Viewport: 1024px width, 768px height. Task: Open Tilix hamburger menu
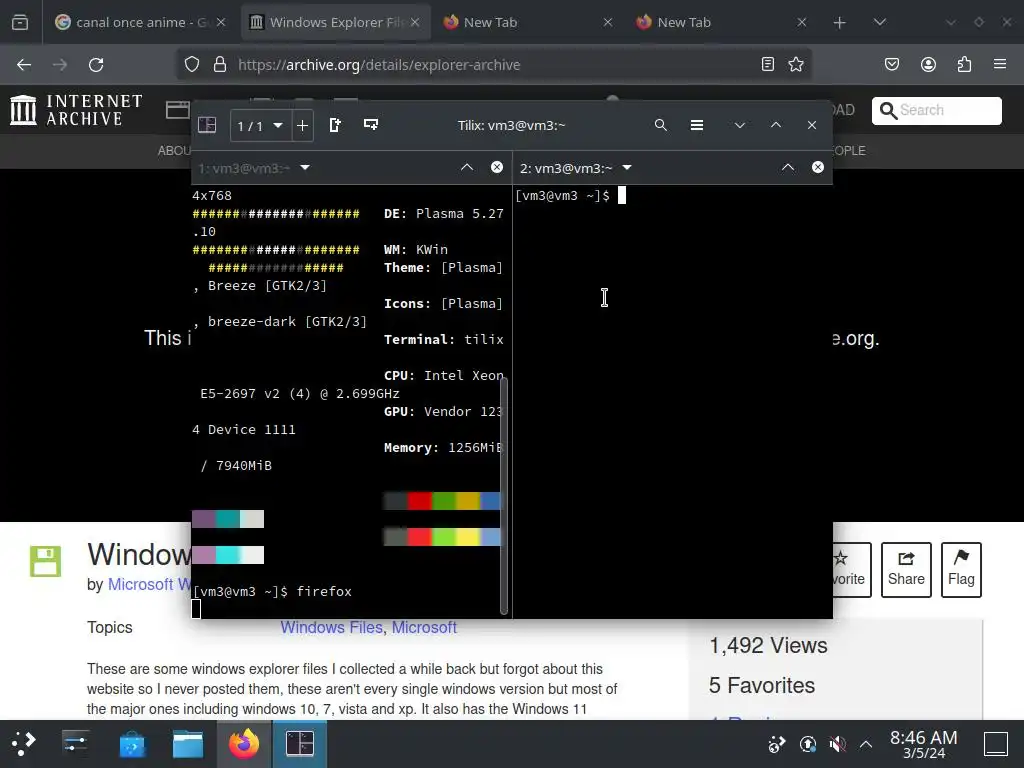(x=697, y=125)
